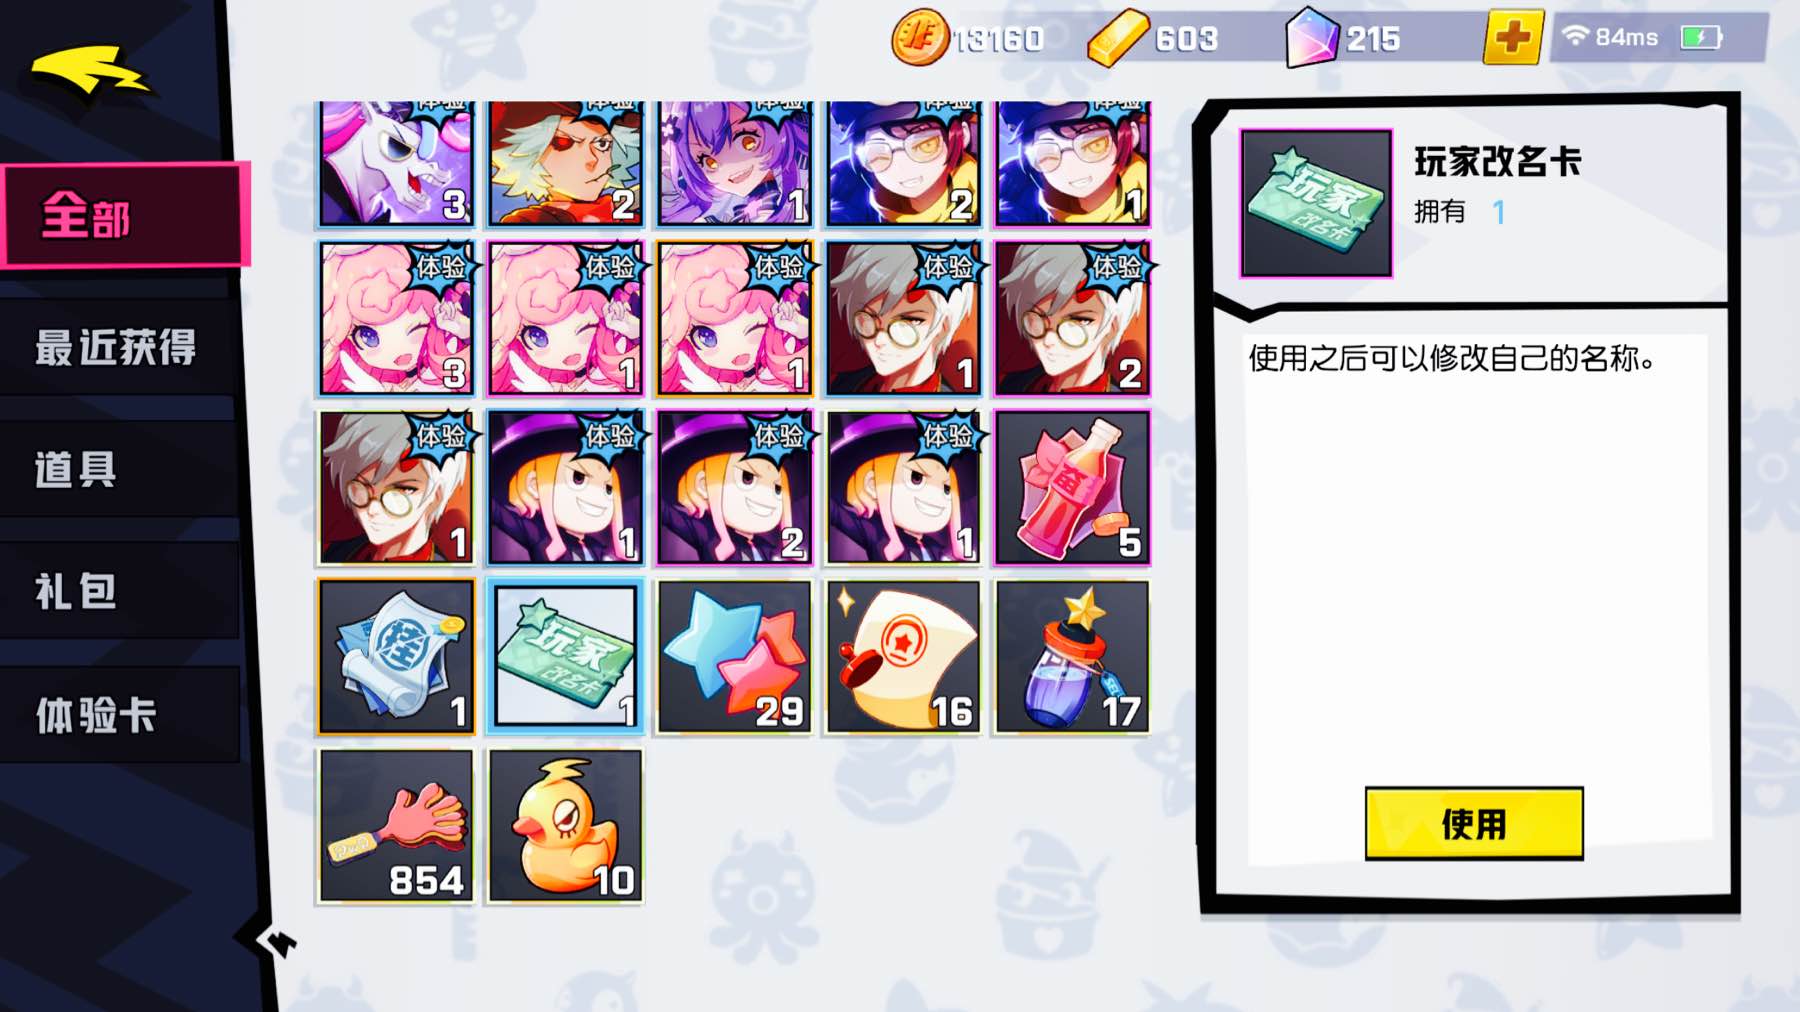
Task: Select the player rename card in grid
Action: click(566, 657)
